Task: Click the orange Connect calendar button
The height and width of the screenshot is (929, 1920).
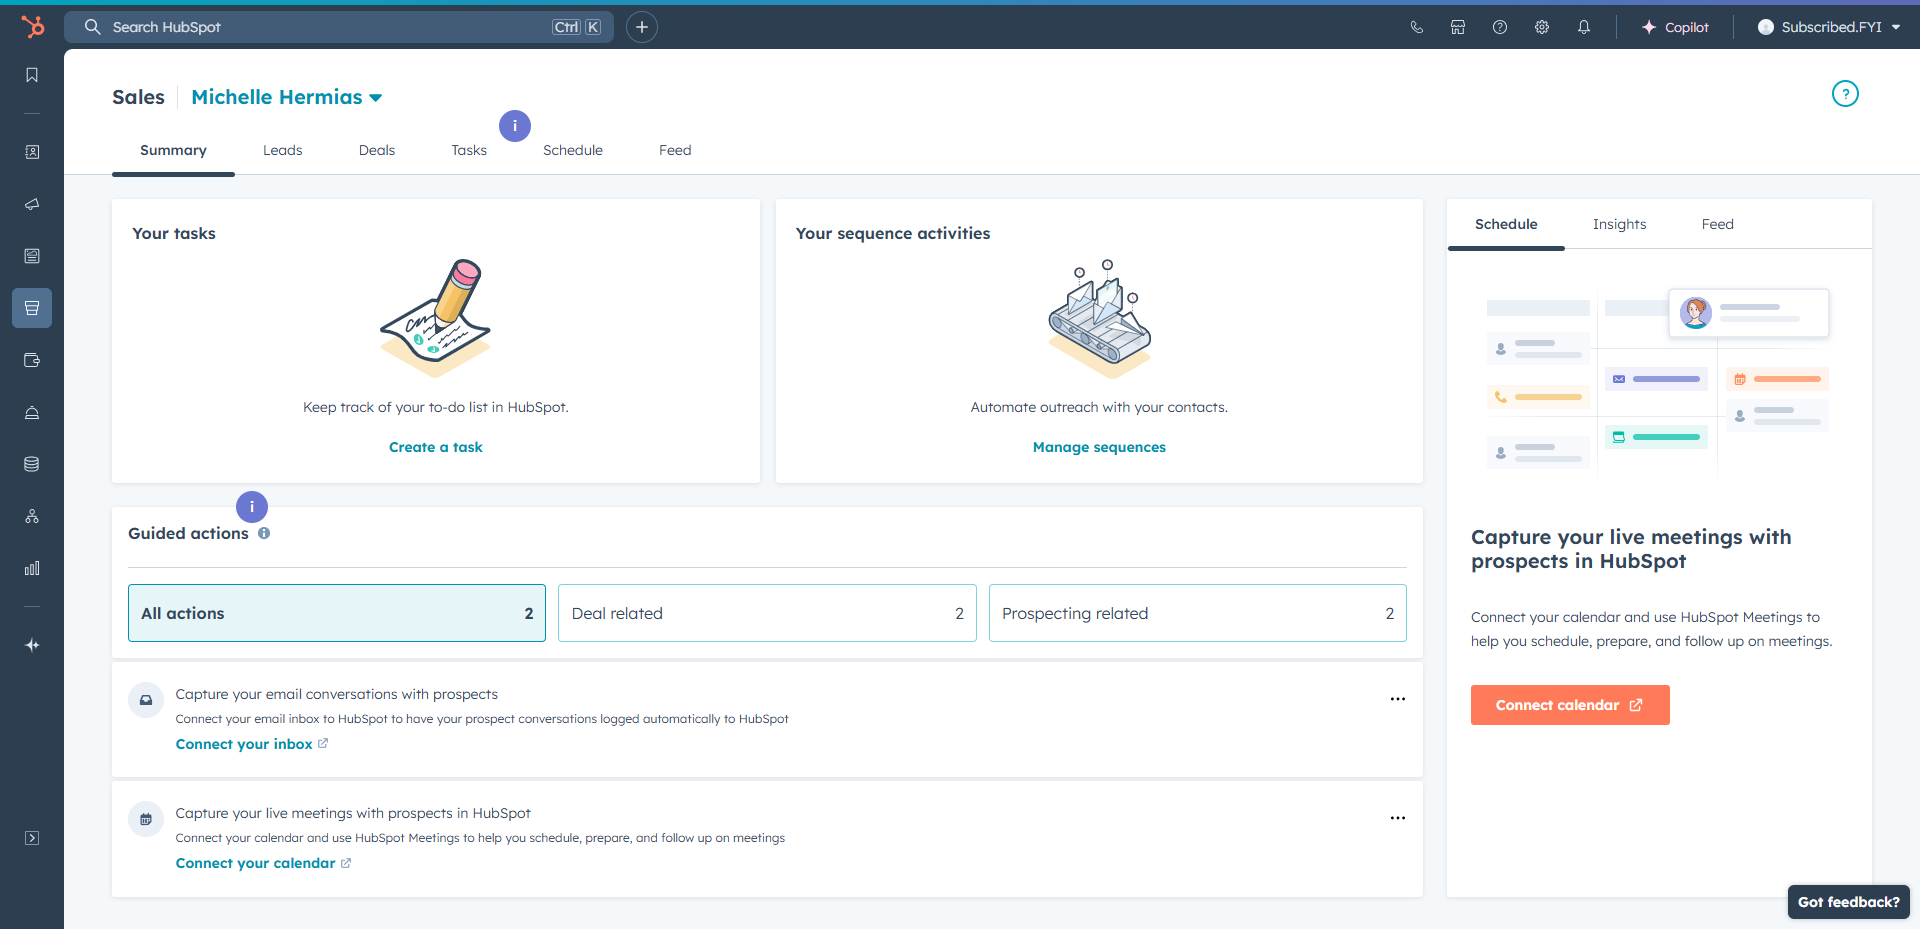Action: pos(1570,705)
